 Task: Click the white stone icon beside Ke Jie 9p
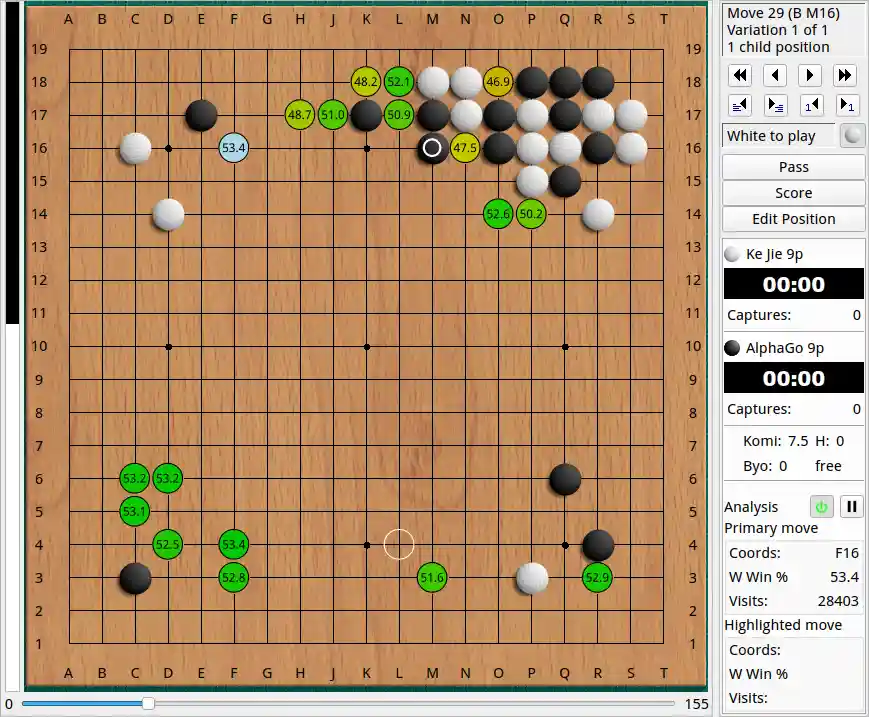pyautogui.click(x=731, y=254)
